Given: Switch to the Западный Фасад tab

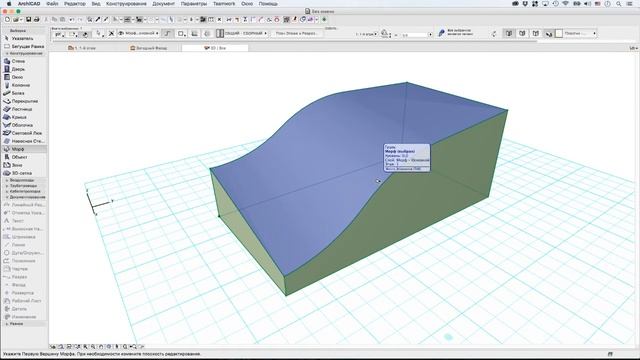Looking at the screenshot, I should pyautogui.click(x=149, y=48).
